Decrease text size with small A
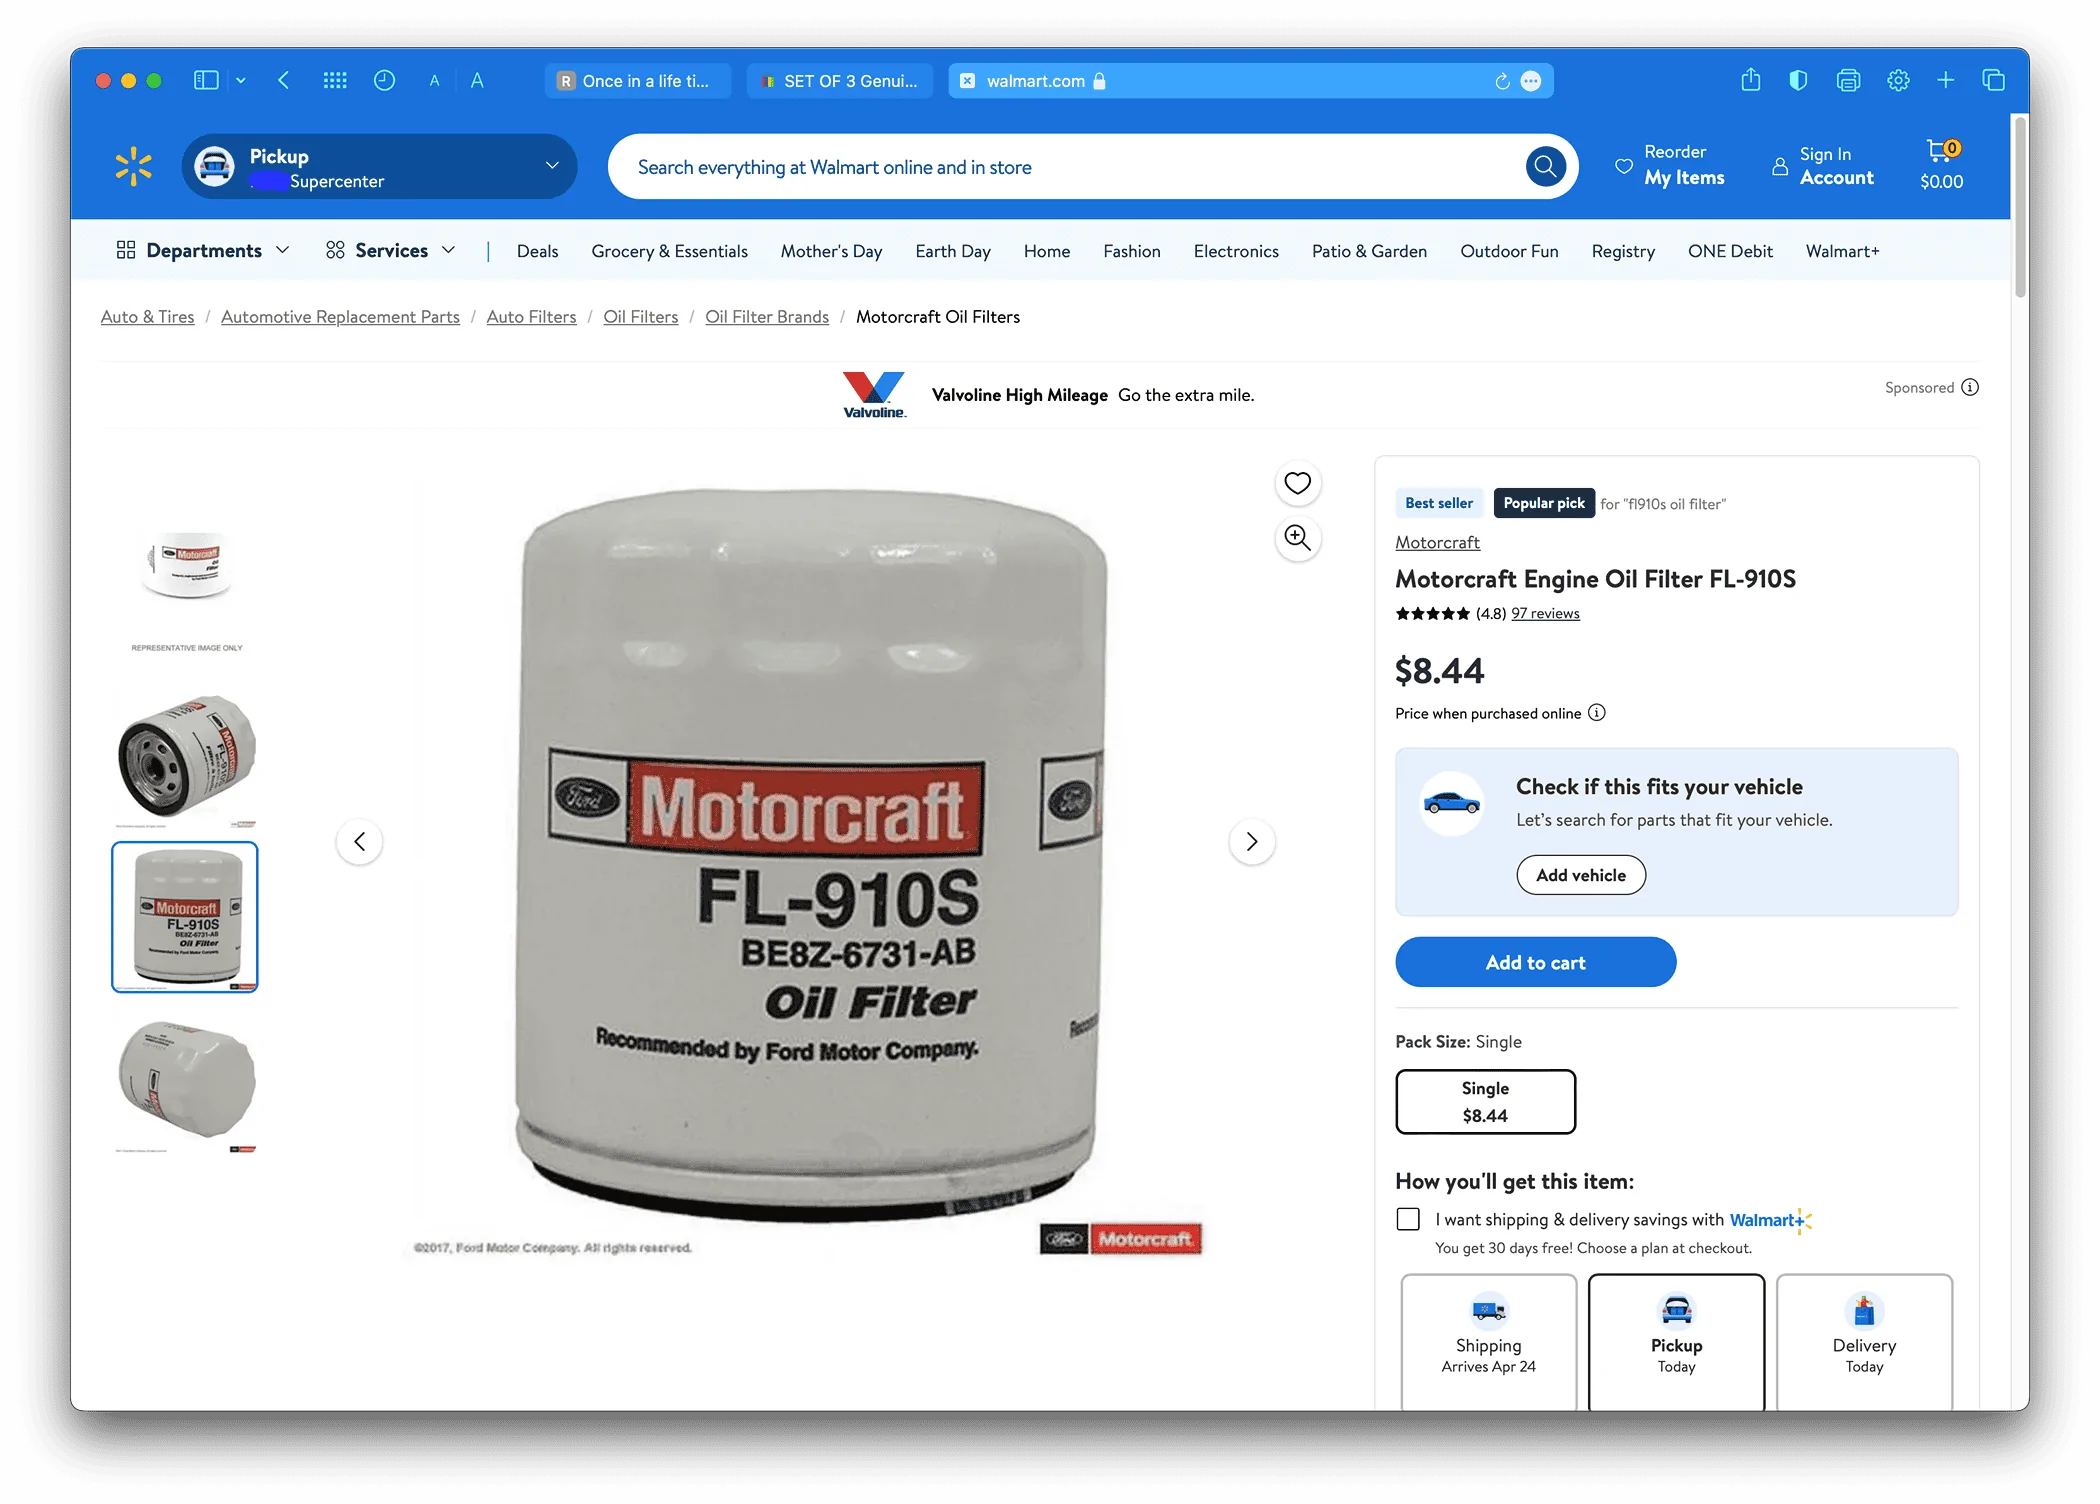Viewport: 2100px width, 1504px height. [x=434, y=81]
